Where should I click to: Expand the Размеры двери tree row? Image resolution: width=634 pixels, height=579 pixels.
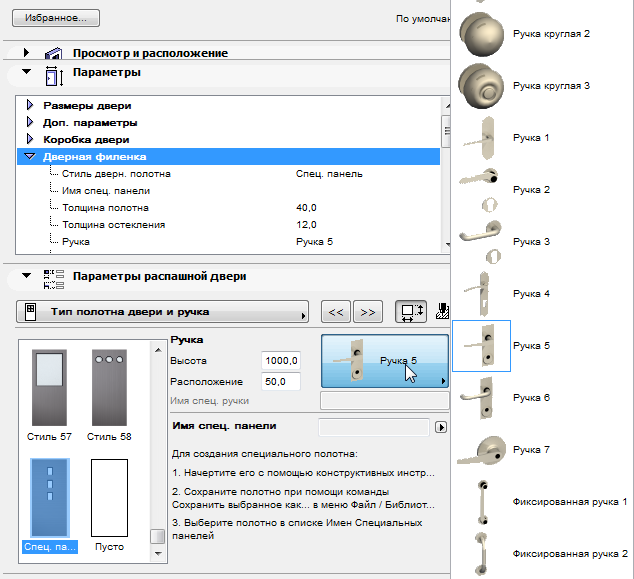coord(30,105)
